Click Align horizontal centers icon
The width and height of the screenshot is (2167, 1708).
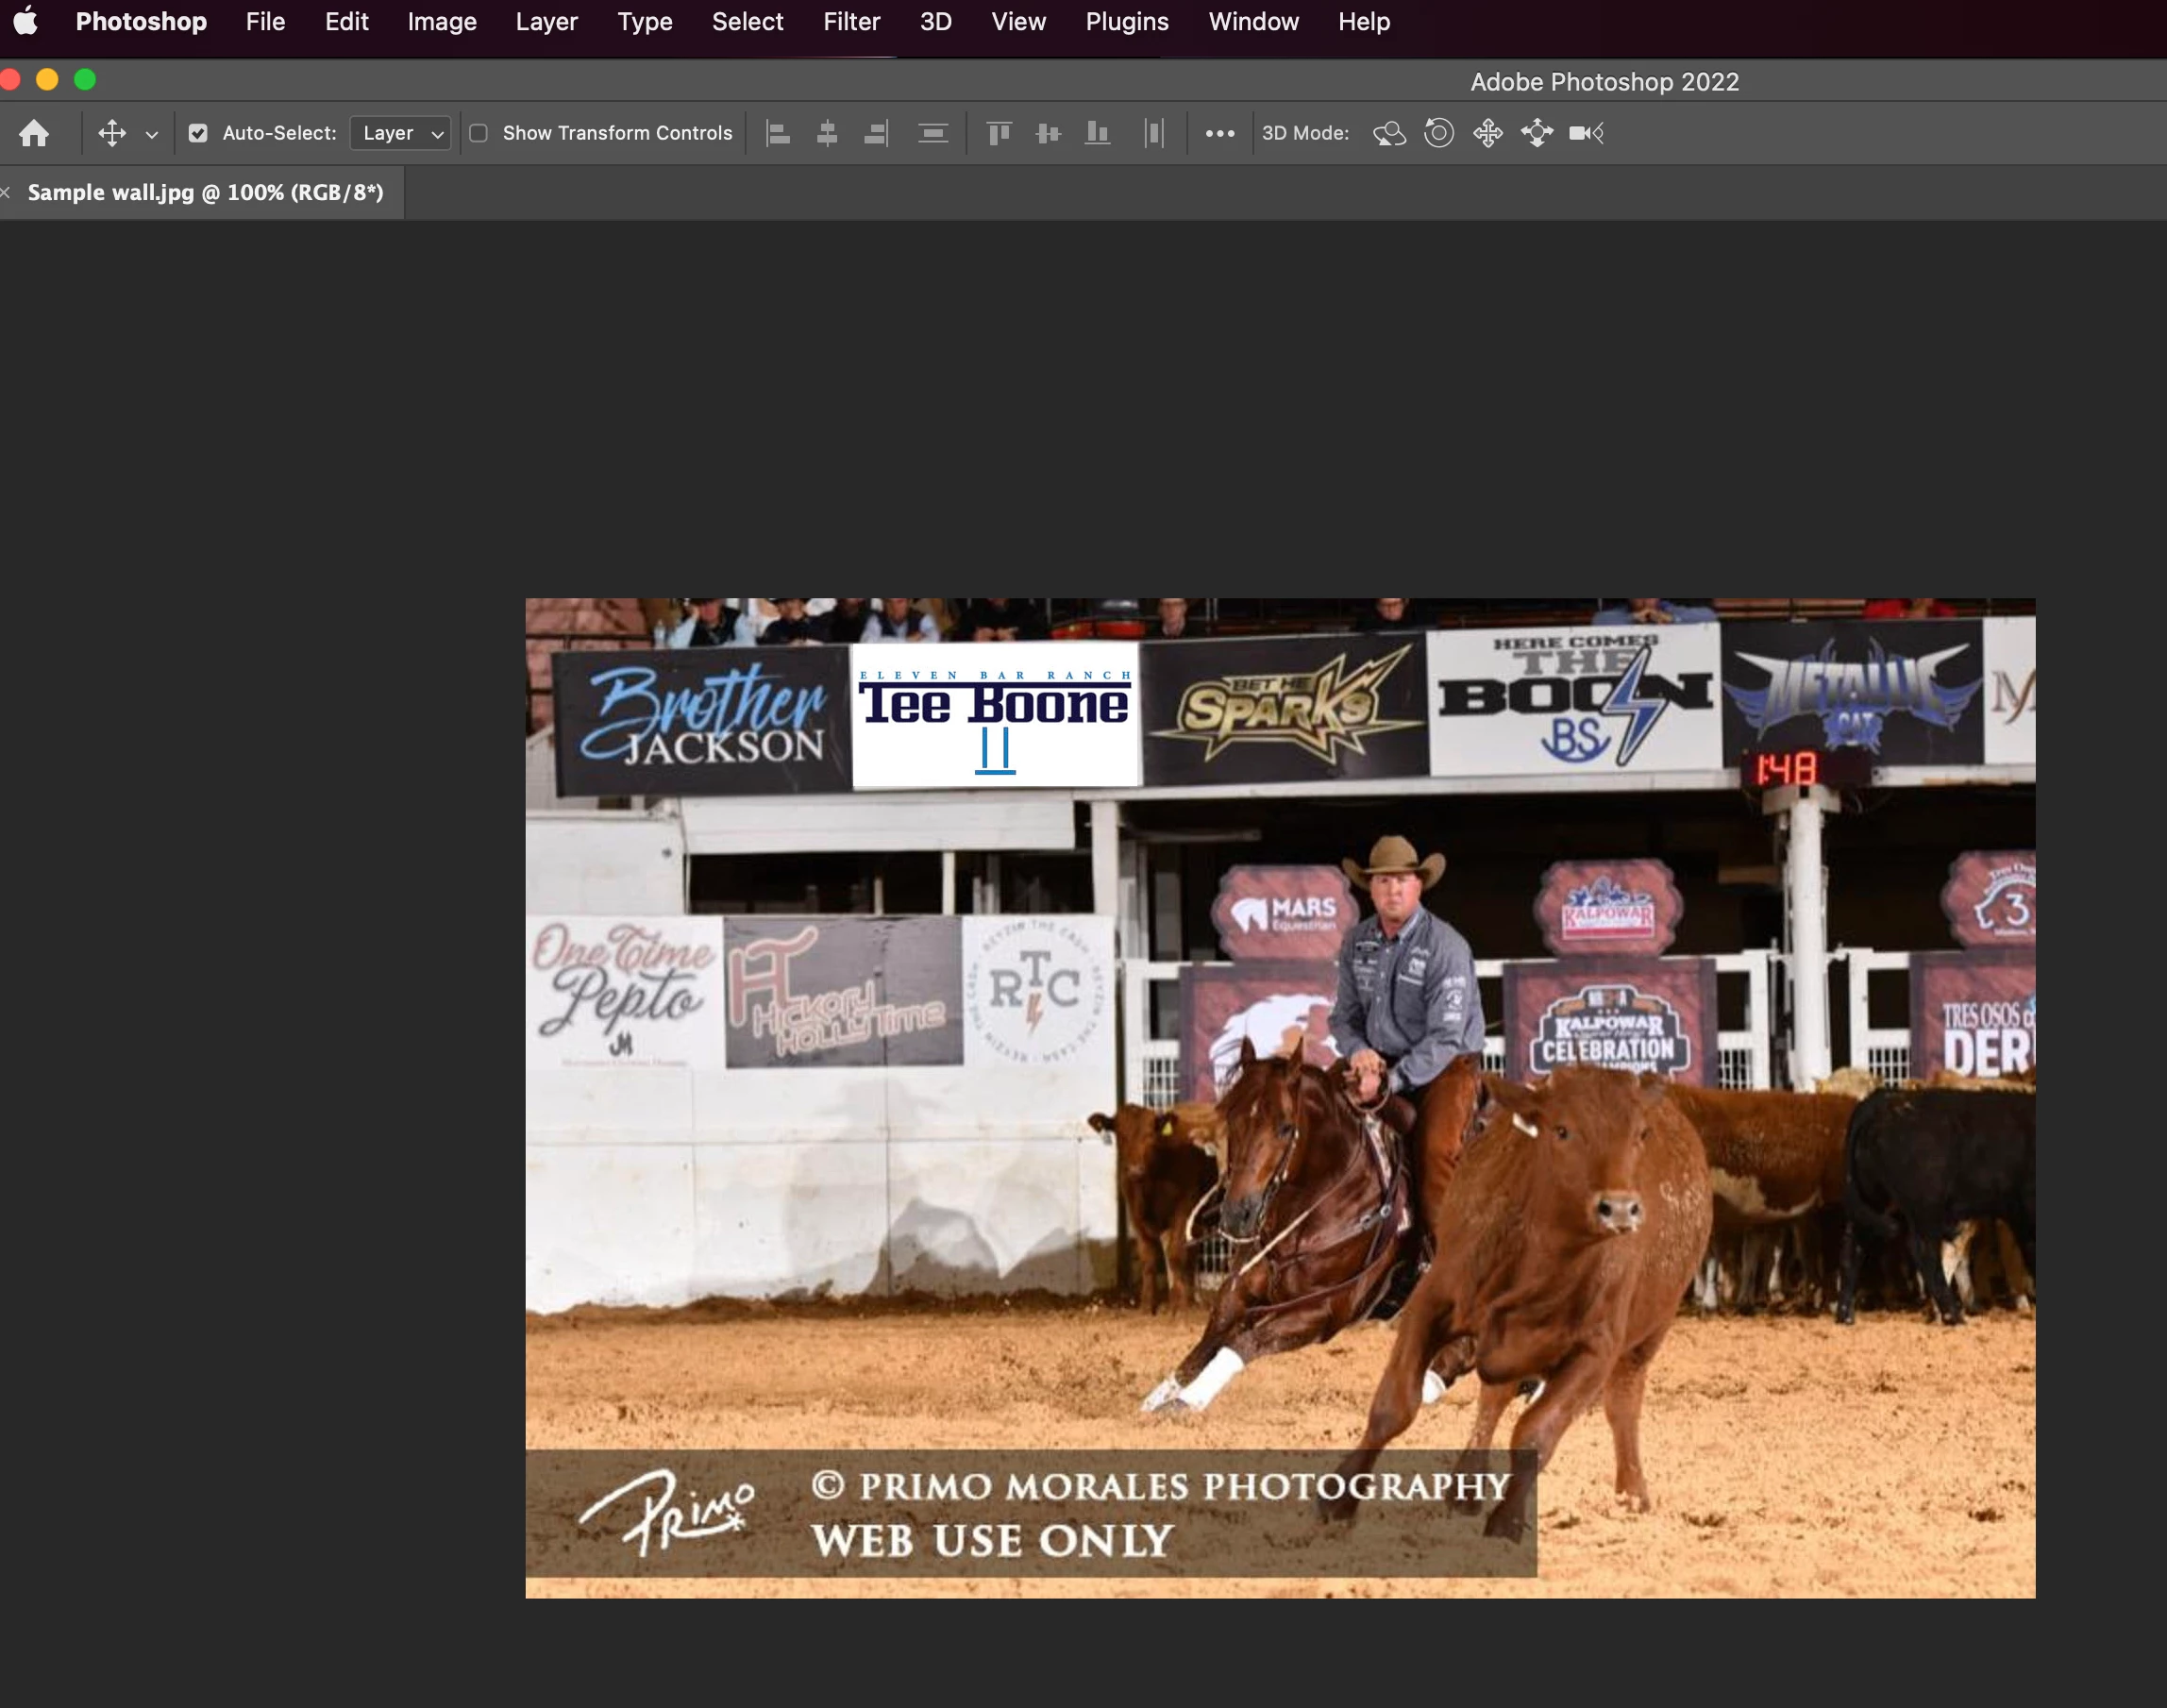pyautogui.click(x=827, y=133)
